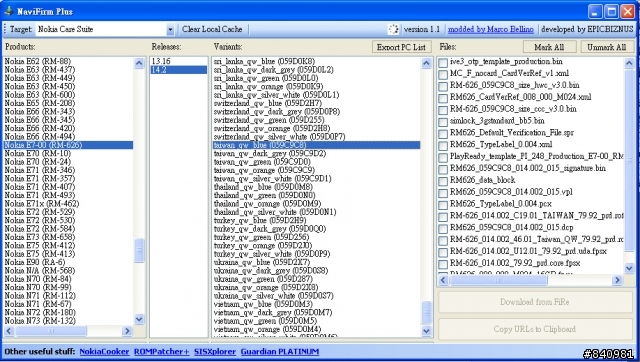The height and width of the screenshot is (362, 640).
Task: Select Nokia N73 (RM-132) product
Action: (x=68, y=320)
